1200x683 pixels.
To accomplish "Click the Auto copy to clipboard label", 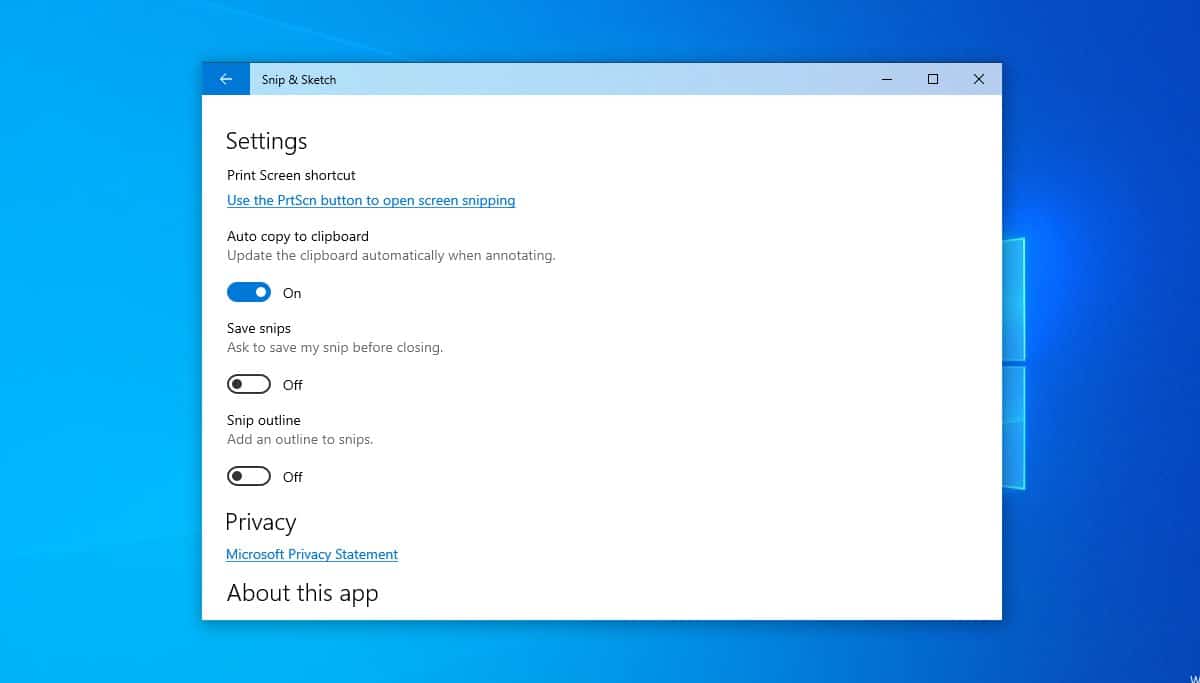I will tap(298, 236).
